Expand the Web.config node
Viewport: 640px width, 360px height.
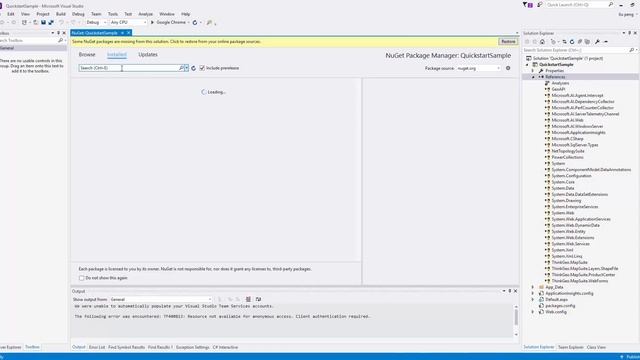533,312
